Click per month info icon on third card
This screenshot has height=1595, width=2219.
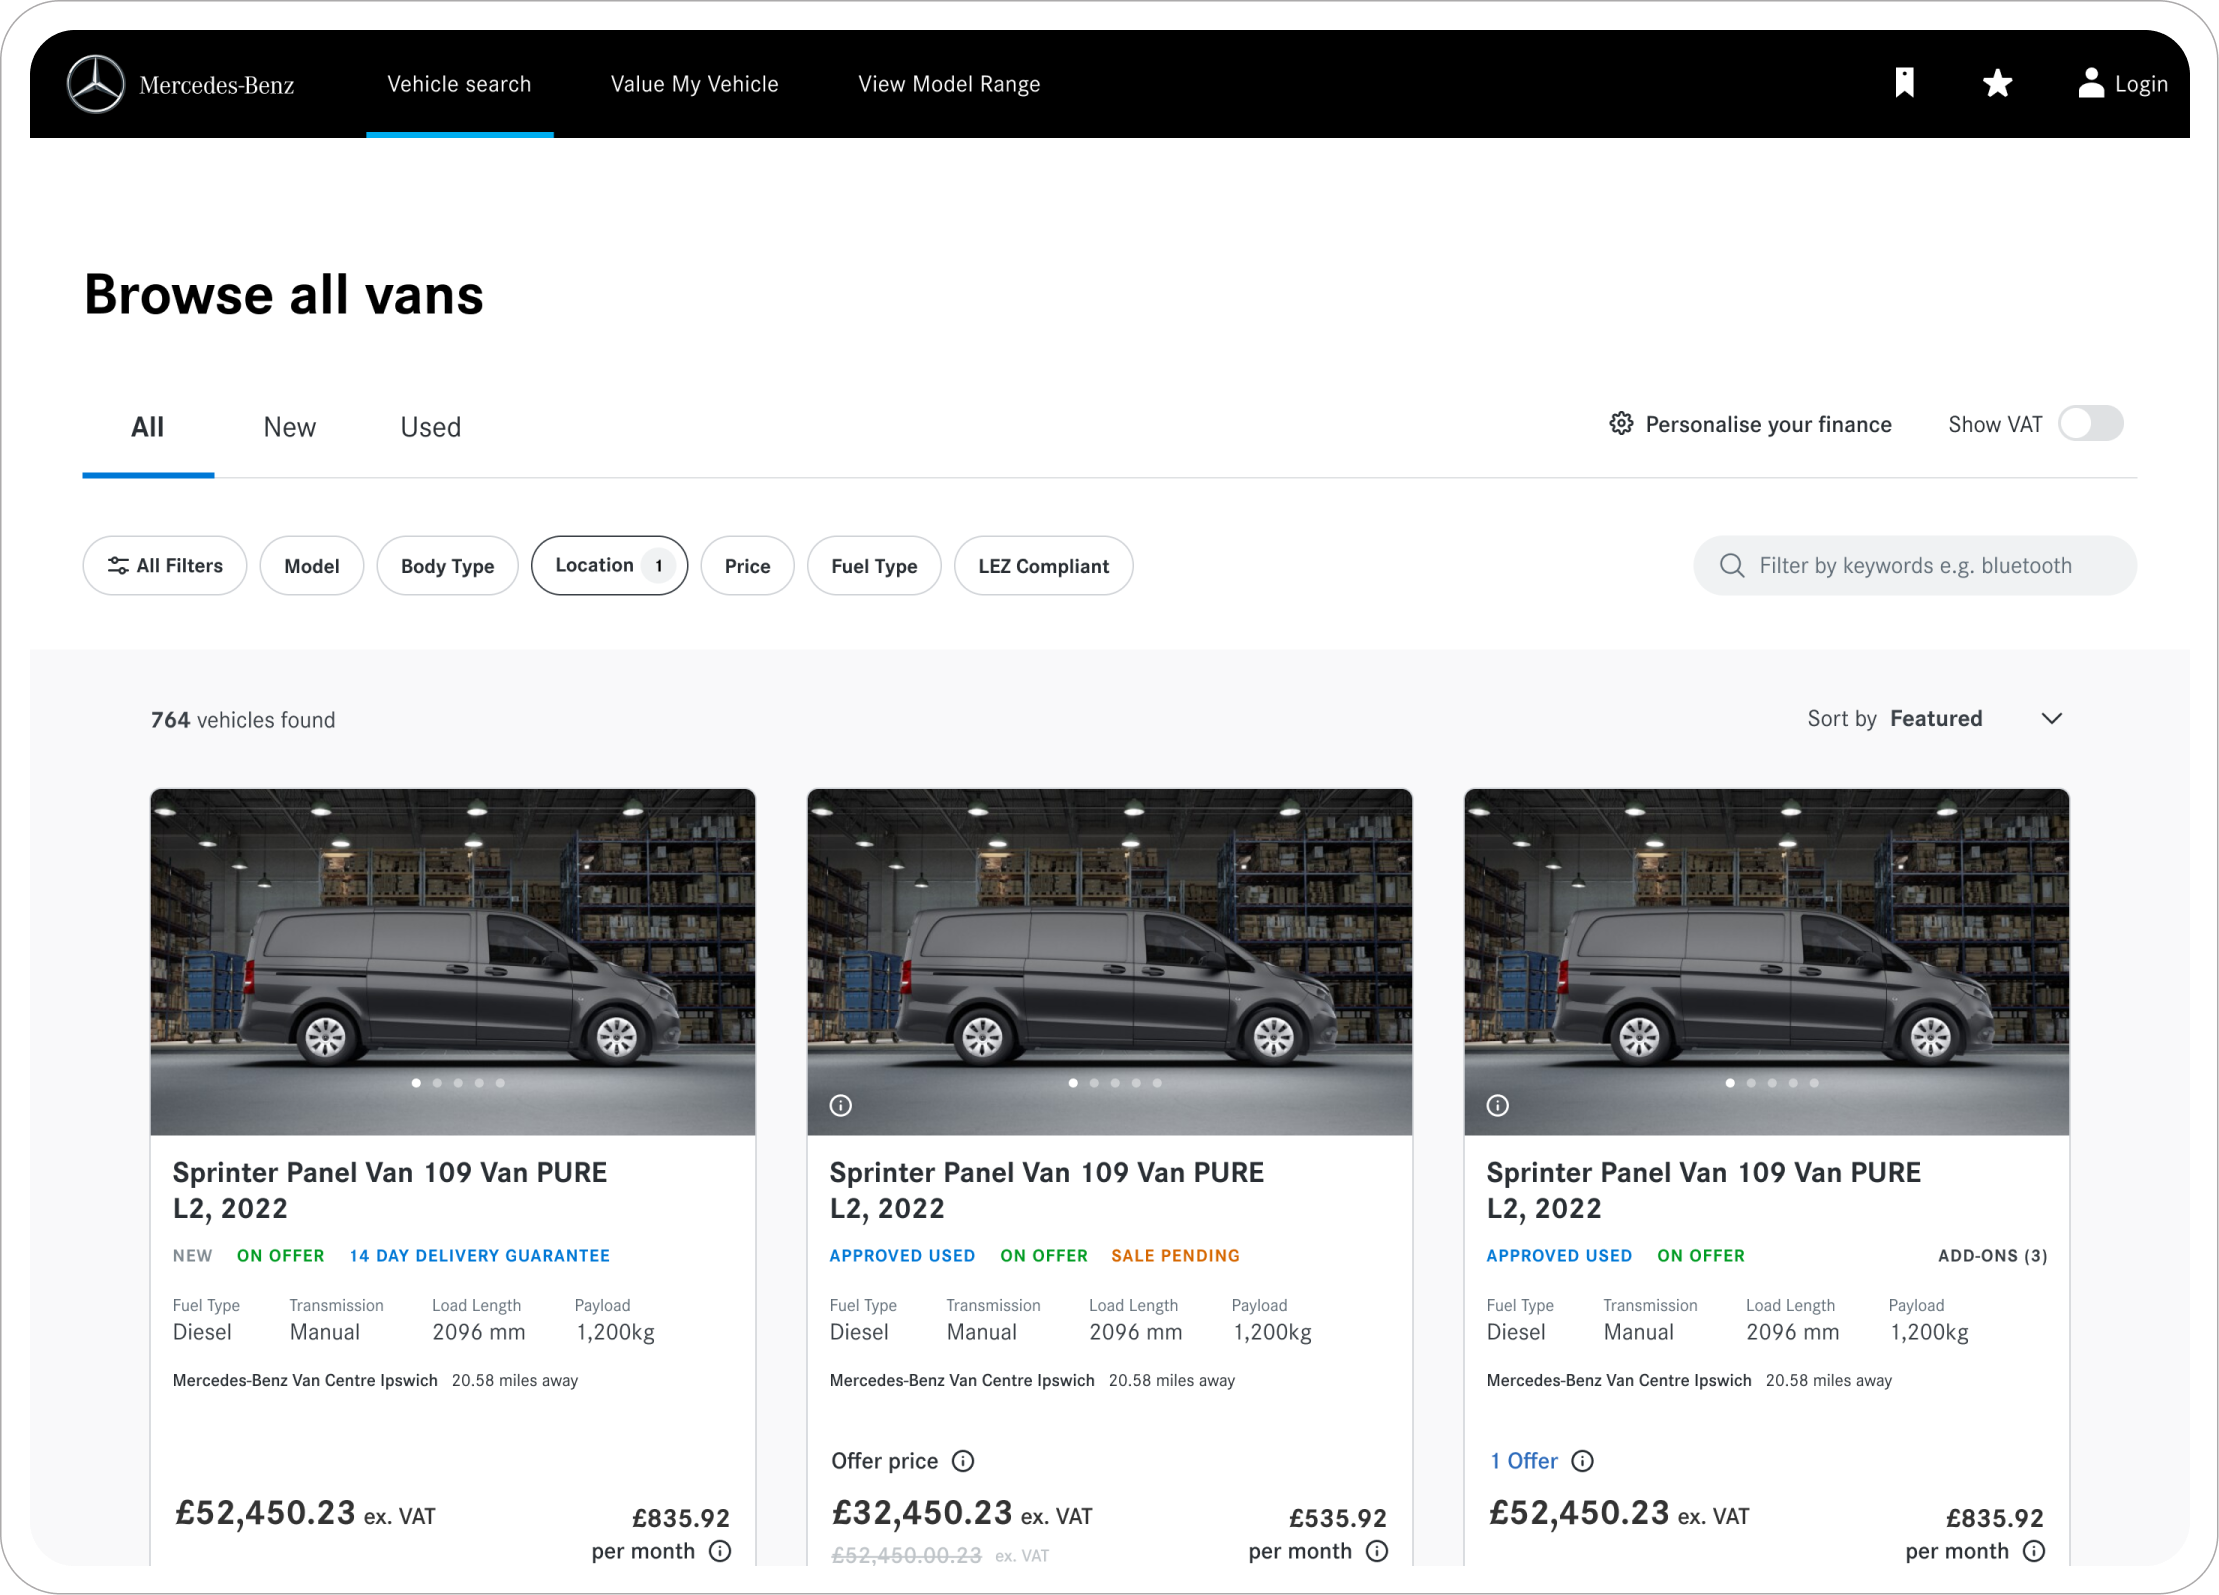[x=2034, y=1551]
